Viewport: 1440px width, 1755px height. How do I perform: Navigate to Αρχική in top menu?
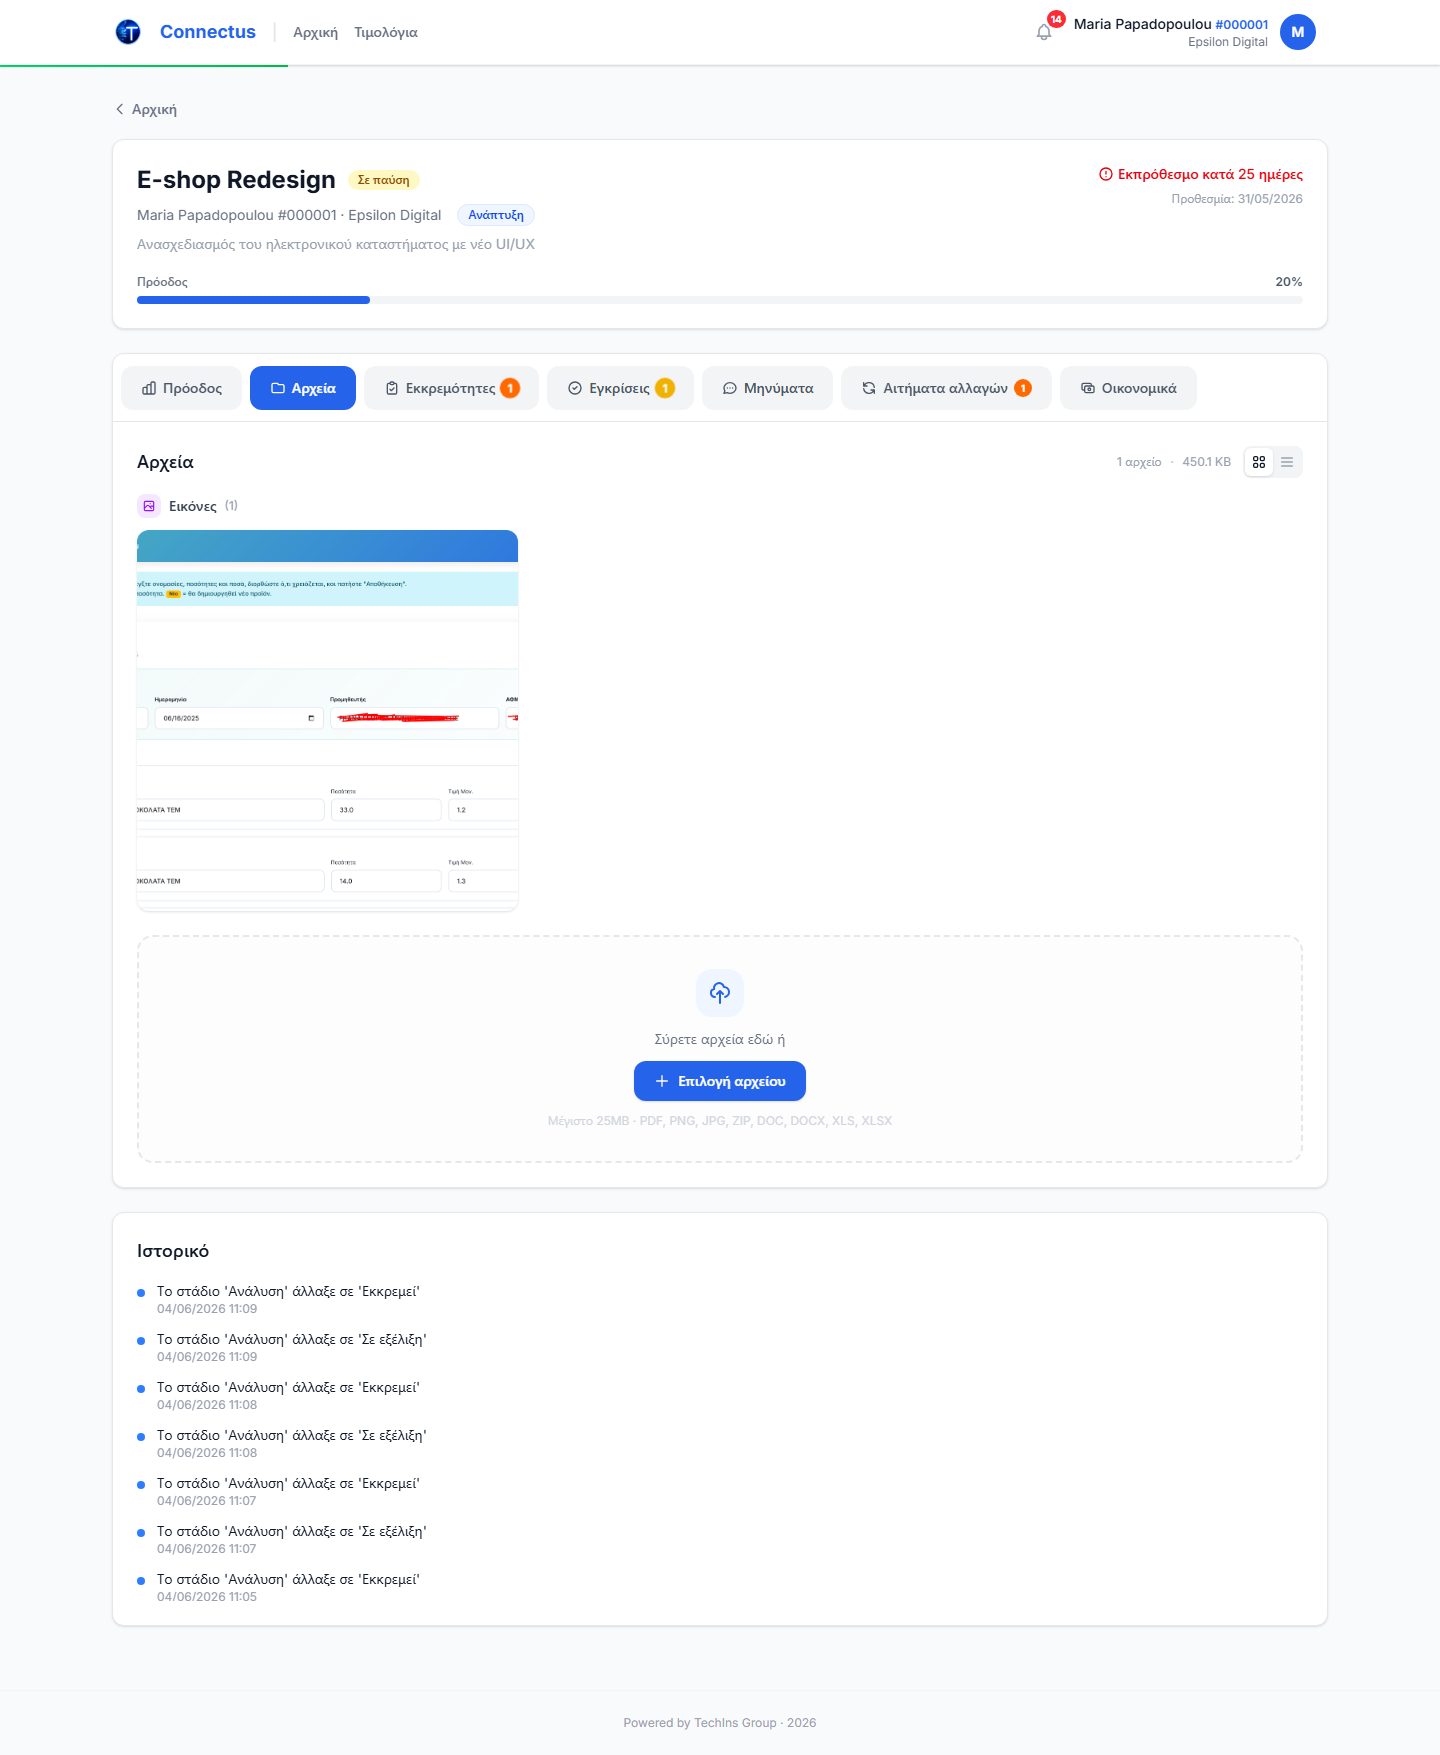[315, 32]
